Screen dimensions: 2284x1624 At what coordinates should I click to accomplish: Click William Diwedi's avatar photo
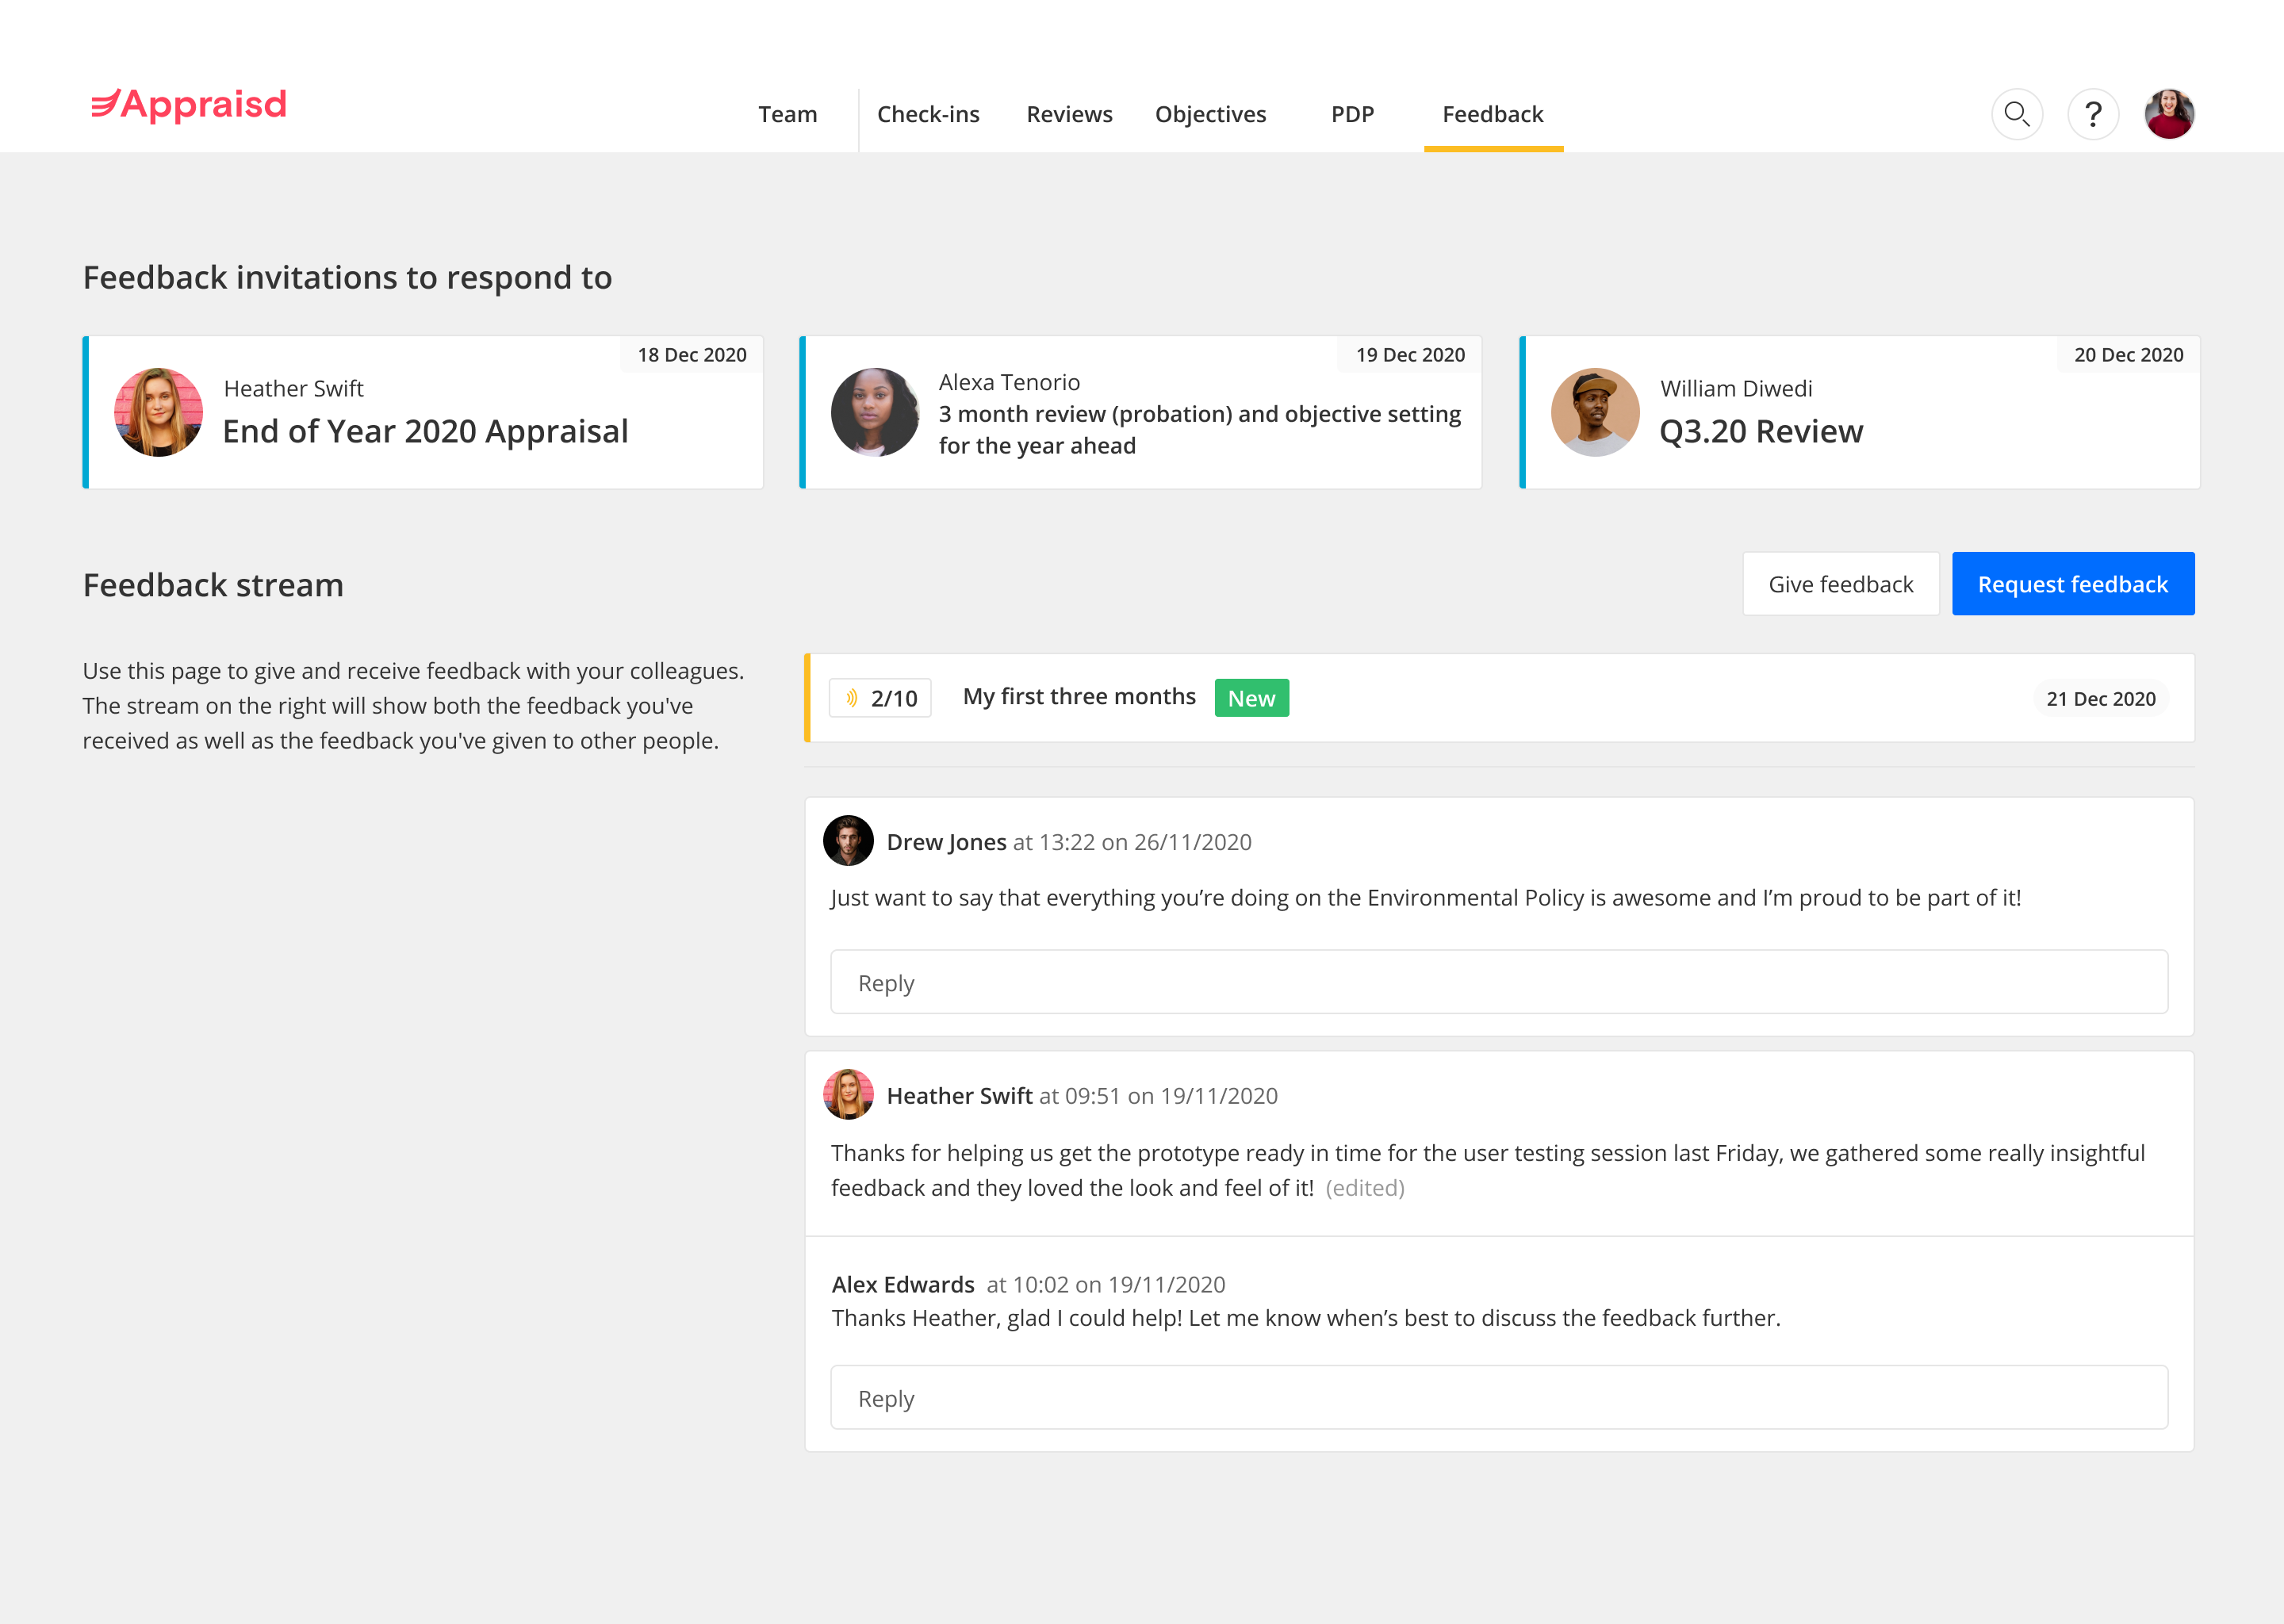[1594, 412]
